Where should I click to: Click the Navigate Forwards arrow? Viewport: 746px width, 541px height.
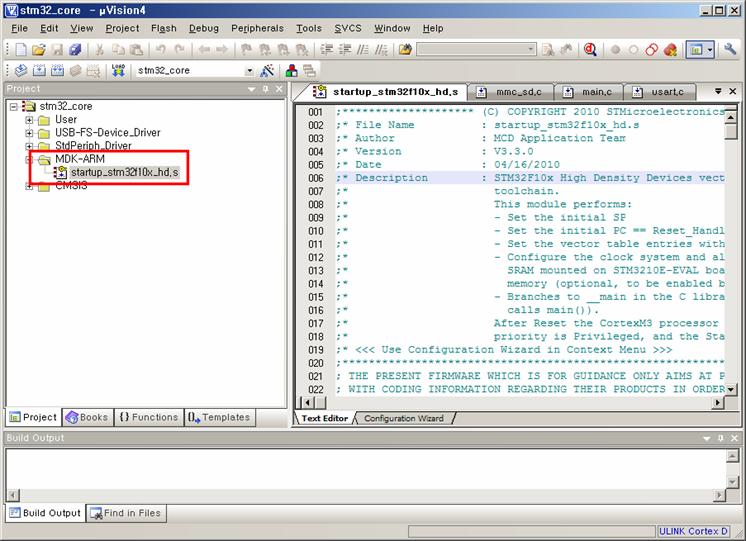(x=222, y=49)
